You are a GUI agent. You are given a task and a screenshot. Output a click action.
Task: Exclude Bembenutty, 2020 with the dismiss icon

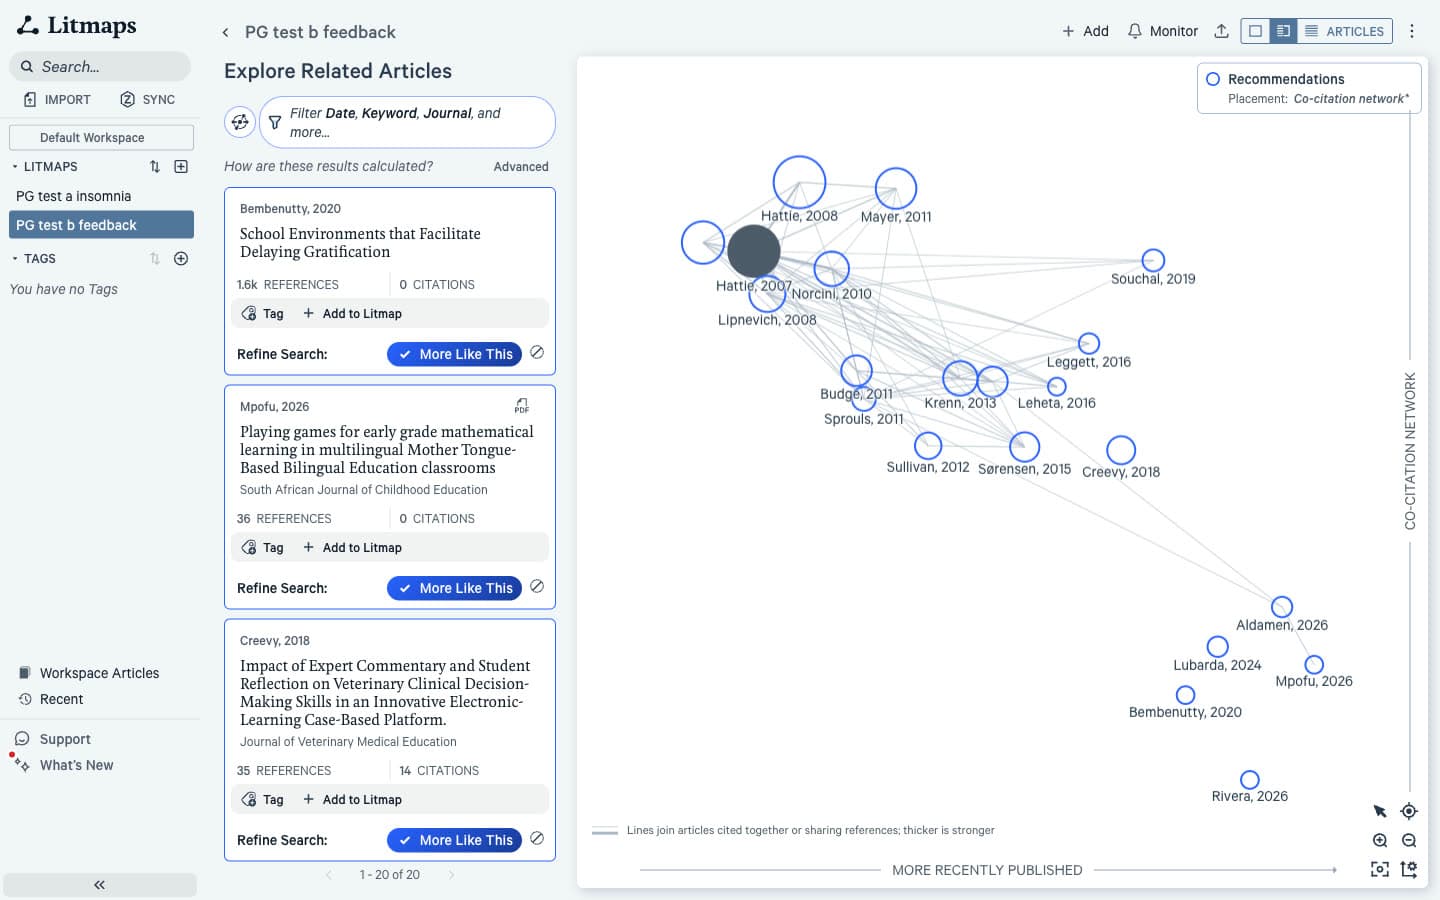pos(537,352)
